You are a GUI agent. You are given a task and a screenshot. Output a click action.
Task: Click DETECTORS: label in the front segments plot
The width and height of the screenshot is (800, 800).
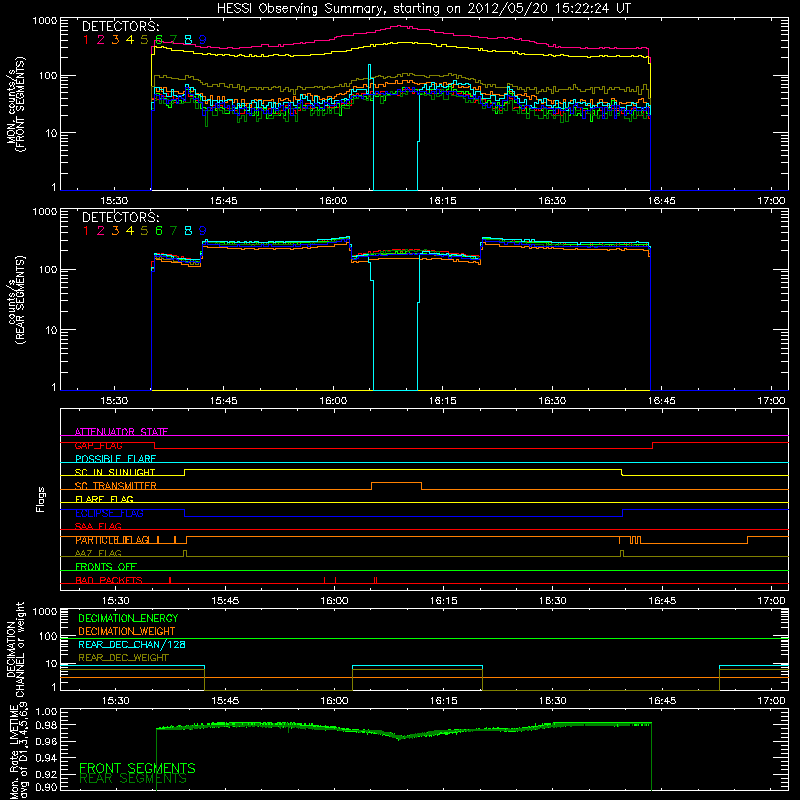[120, 26]
